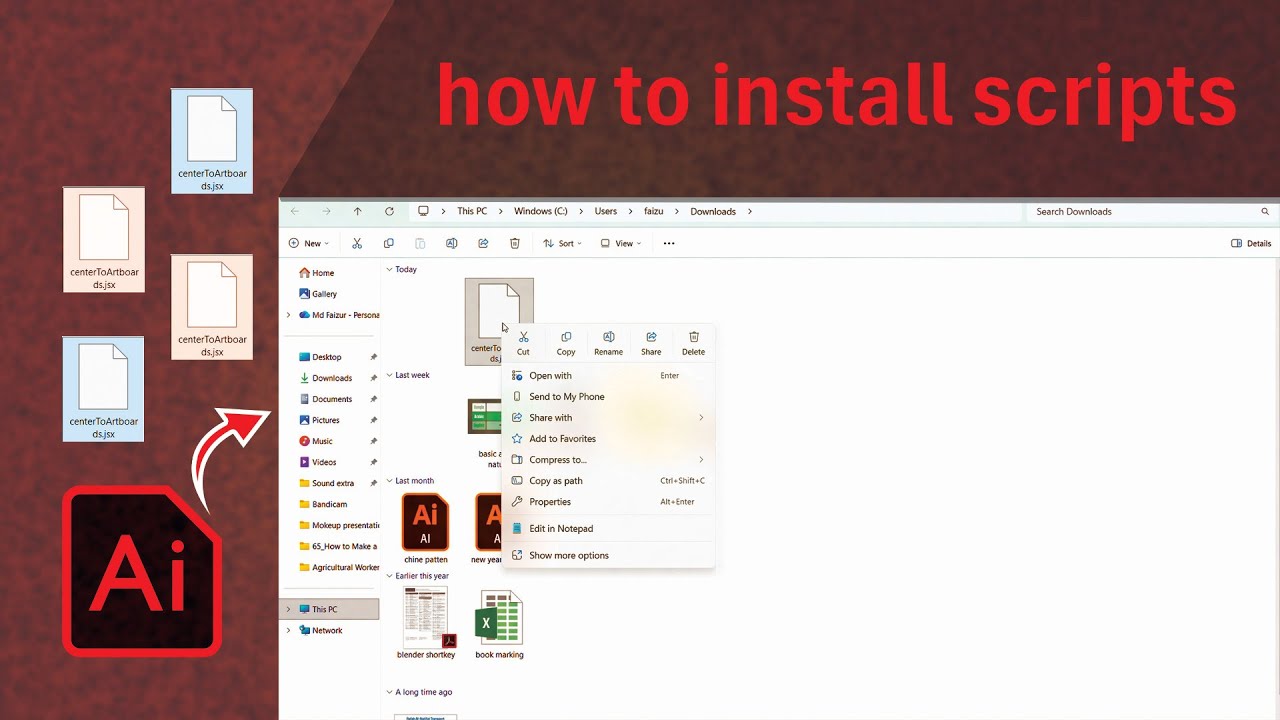Open the Compress to... submenu
1280x720 pixels.
[x=608, y=460]
